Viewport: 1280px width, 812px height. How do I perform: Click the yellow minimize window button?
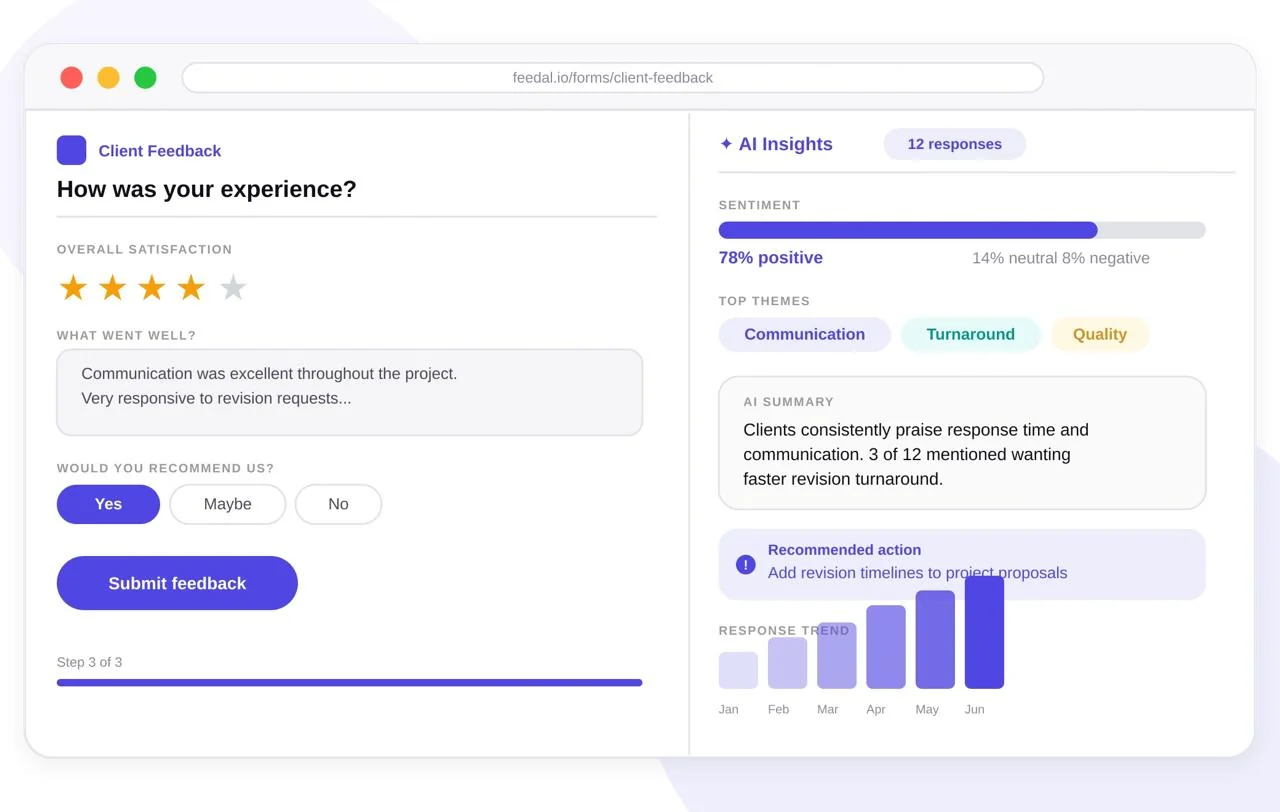[x=108, y=77]
